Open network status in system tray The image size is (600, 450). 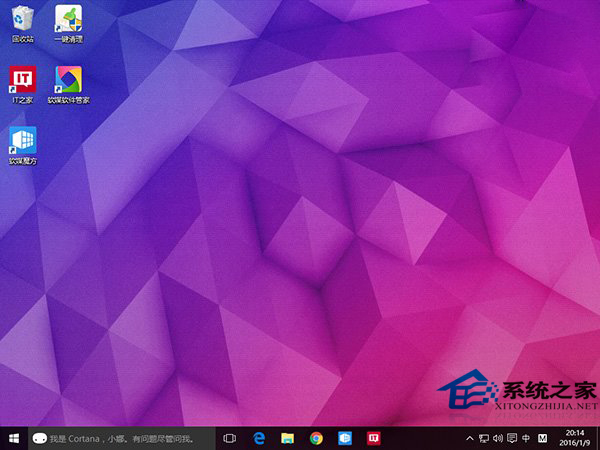484,439
